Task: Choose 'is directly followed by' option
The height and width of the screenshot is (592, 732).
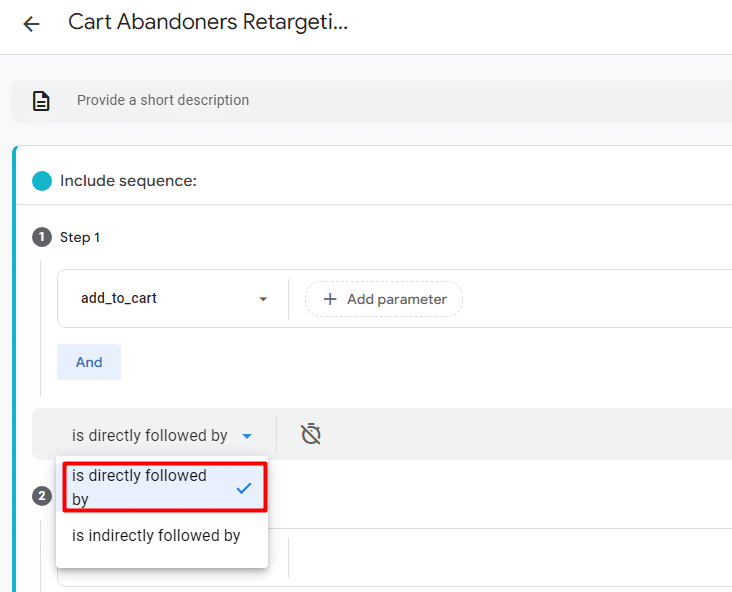Action: [x=150, y=487]
